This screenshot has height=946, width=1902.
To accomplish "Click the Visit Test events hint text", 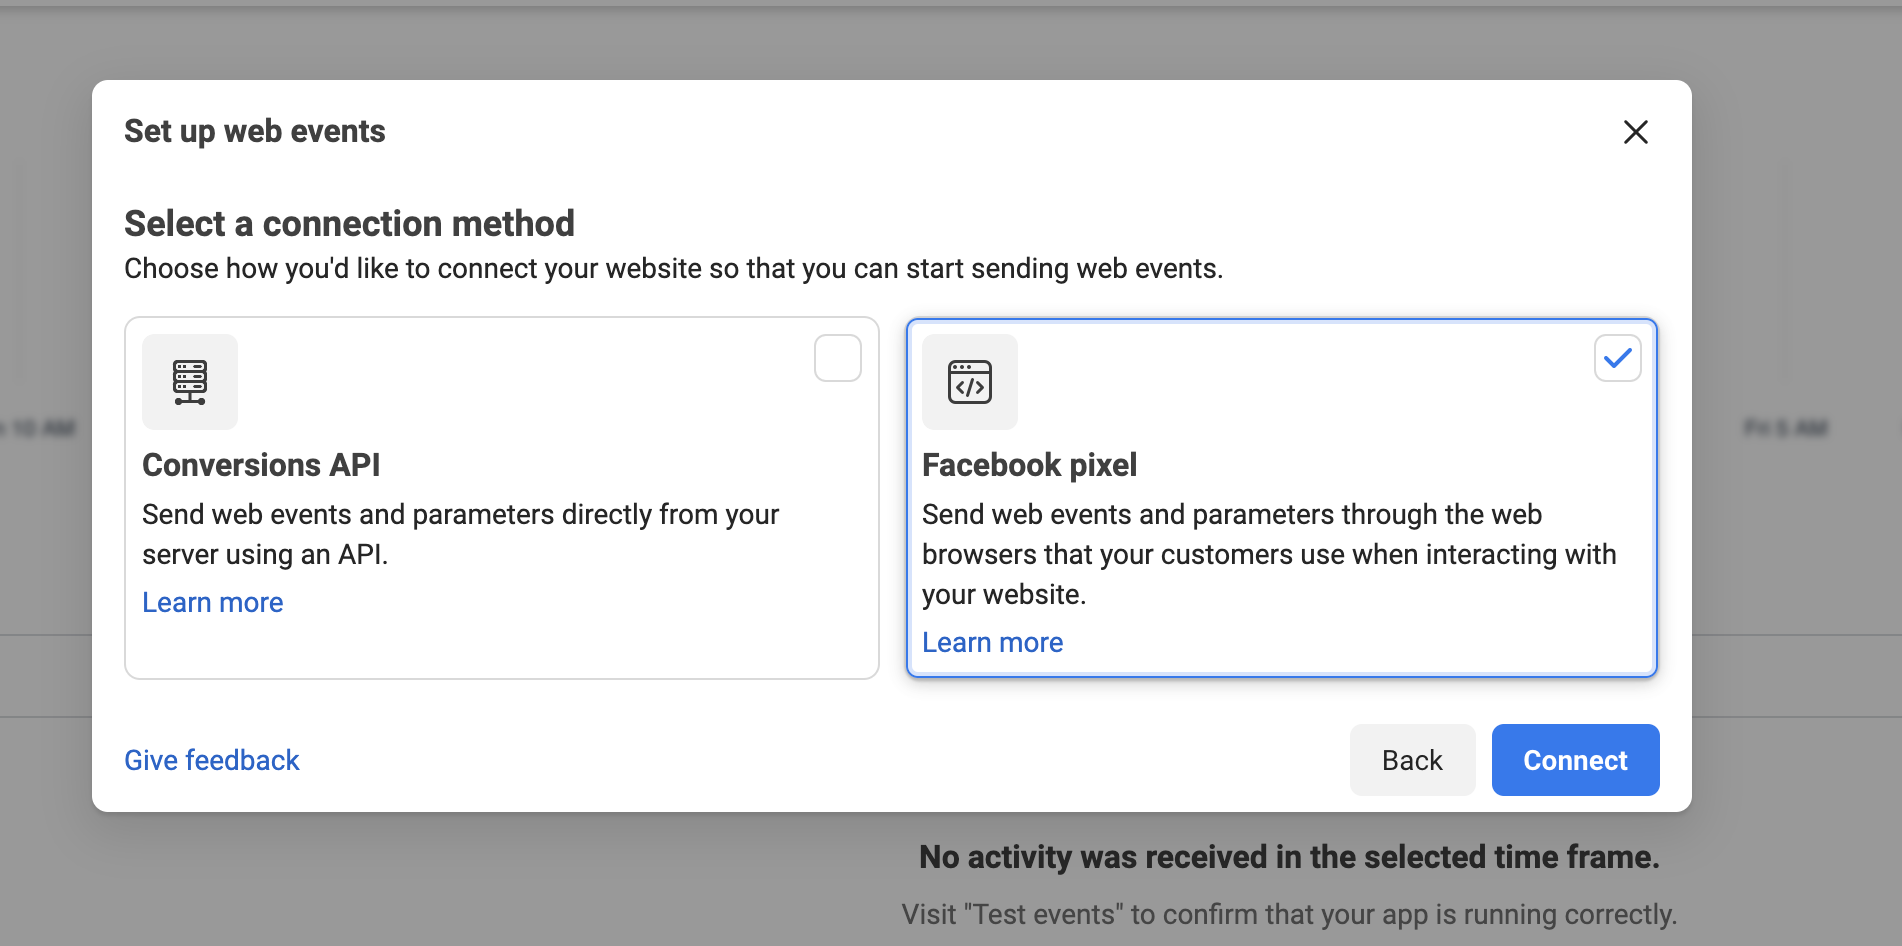I will click(x=1288, y=914).
